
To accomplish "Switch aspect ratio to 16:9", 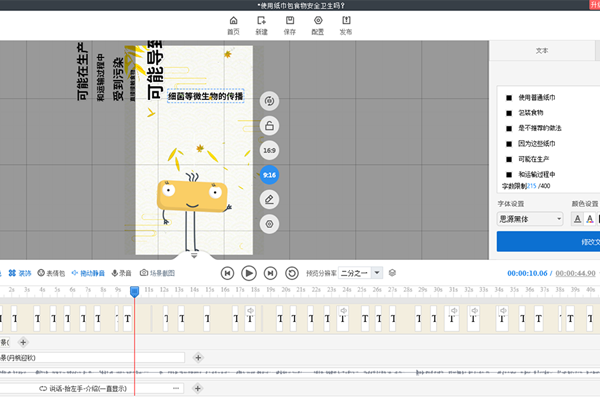I will click(269, 150).
